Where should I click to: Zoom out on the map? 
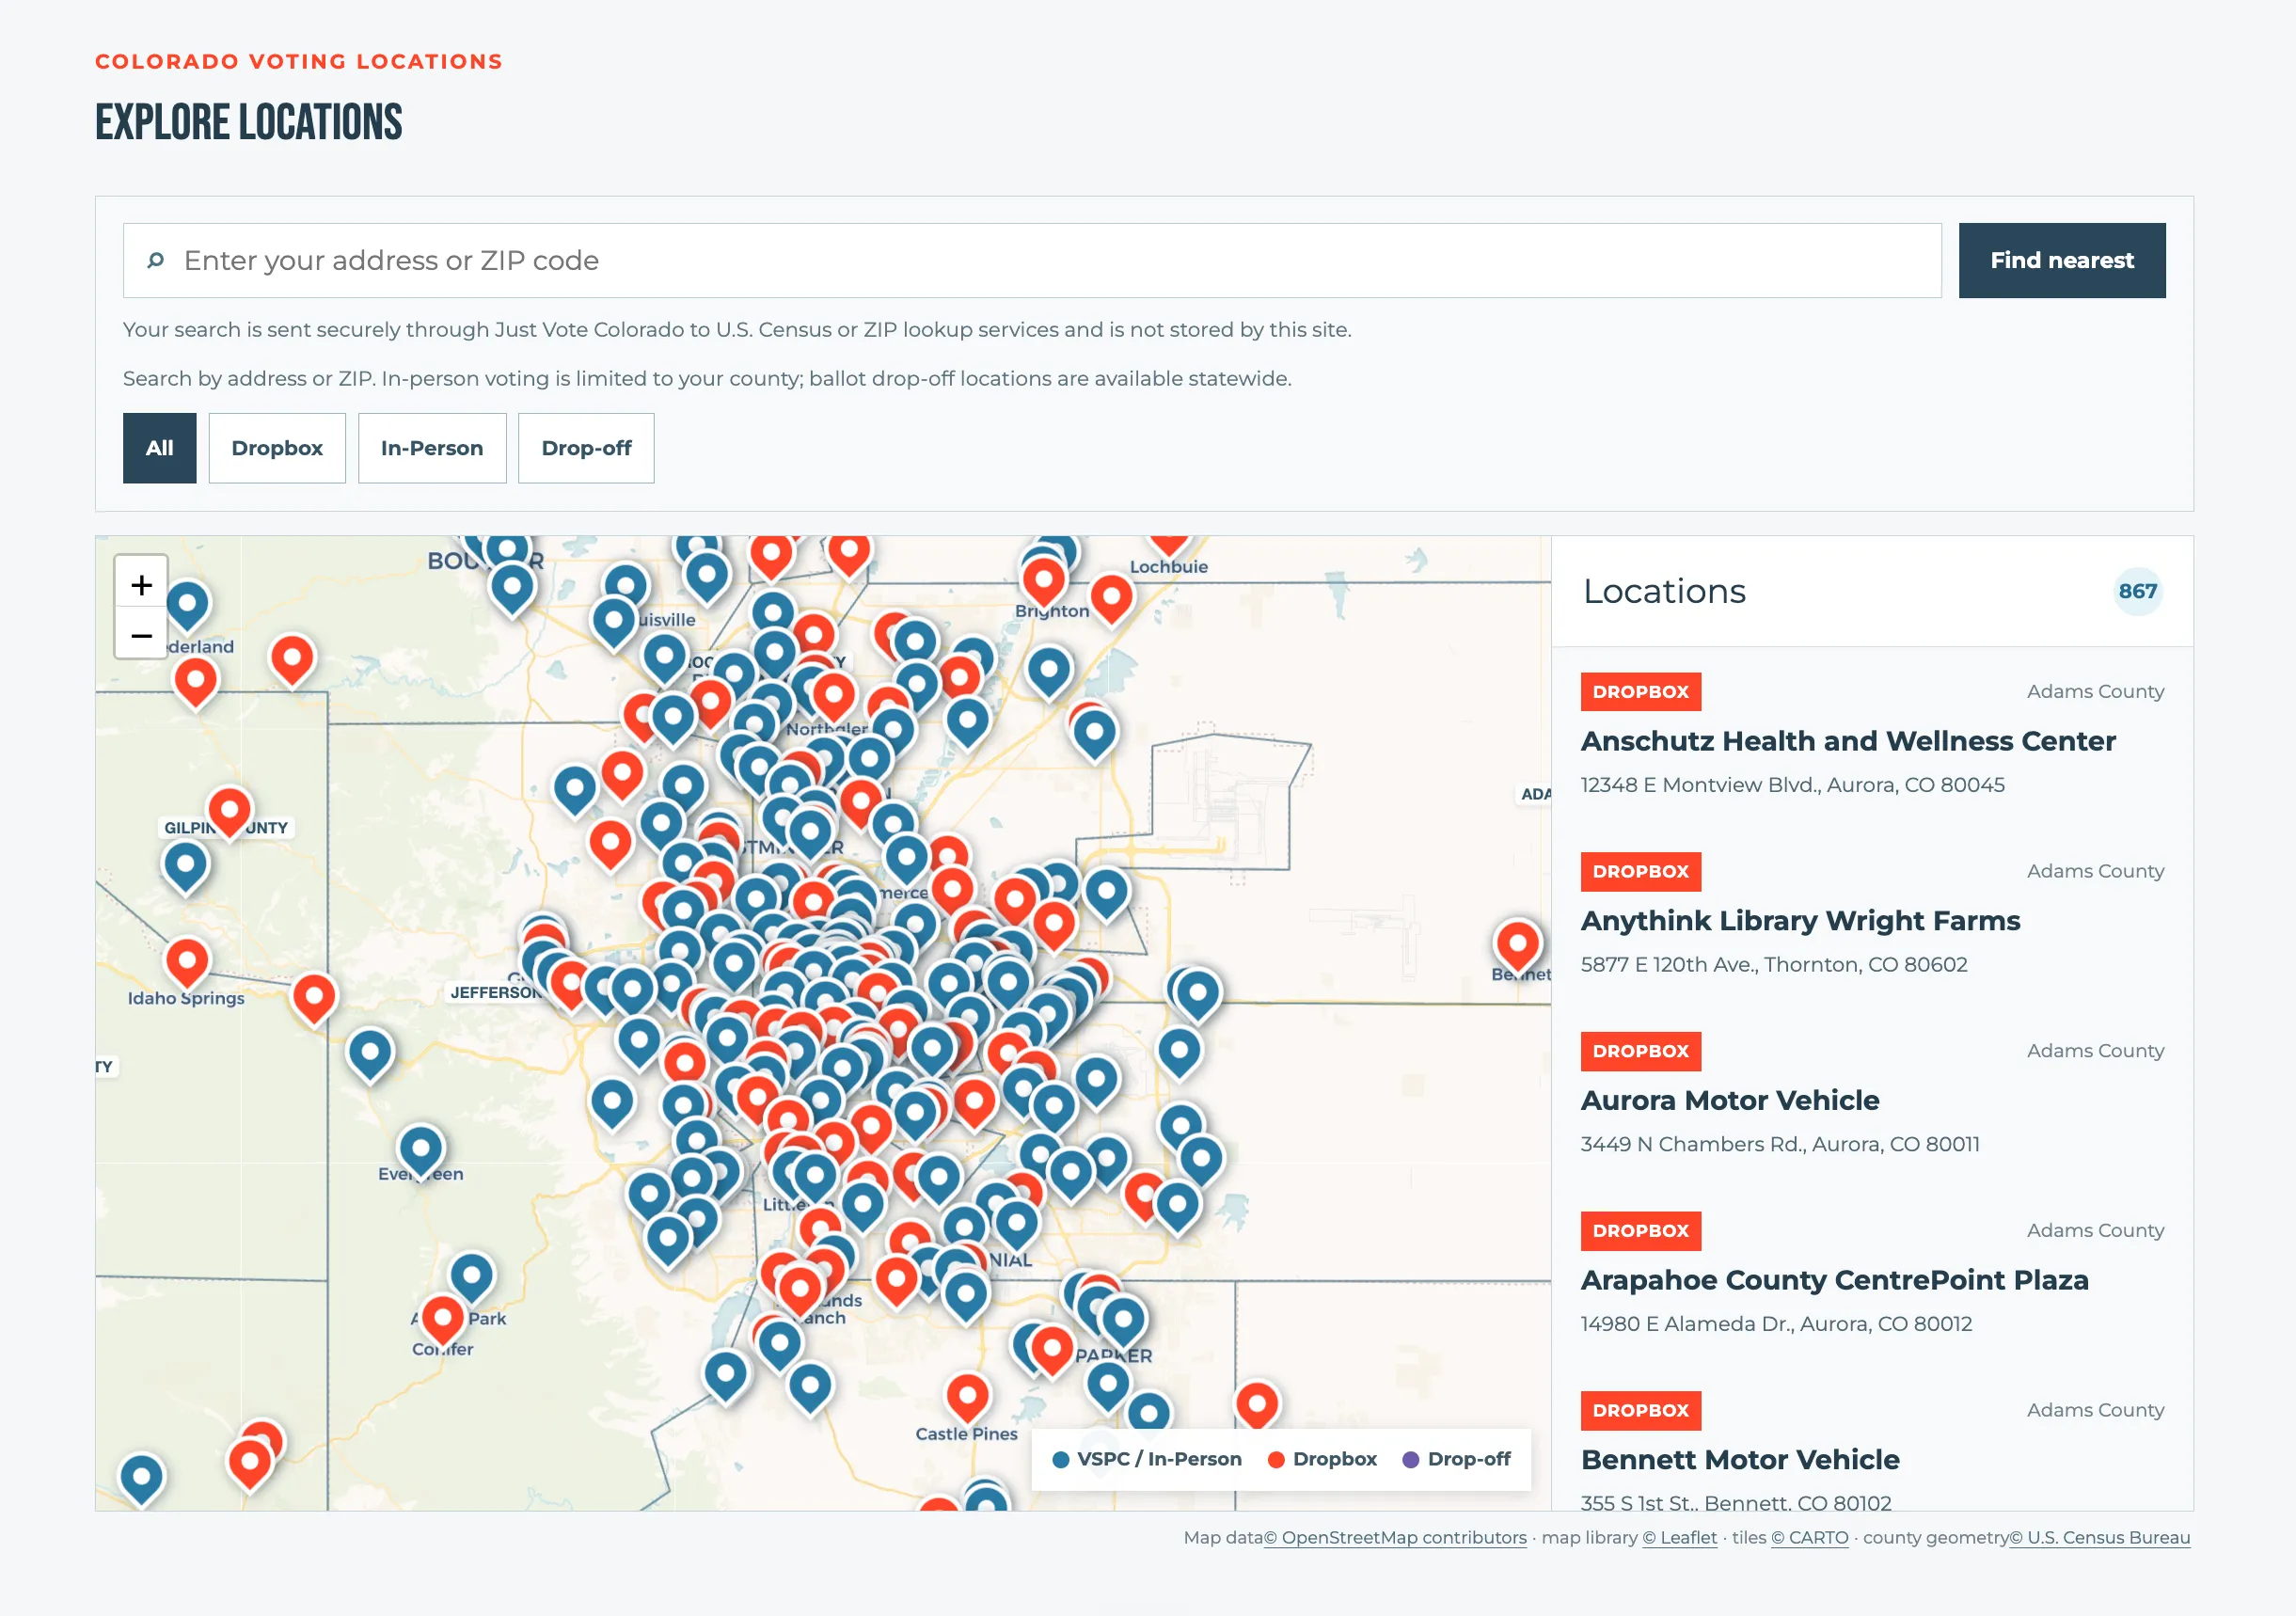[x=141, y=635]
